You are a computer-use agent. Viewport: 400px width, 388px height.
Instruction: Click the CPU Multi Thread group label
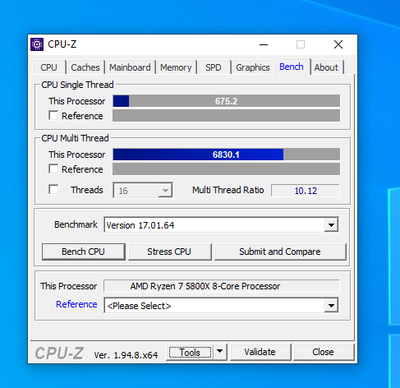pos(75,138)
